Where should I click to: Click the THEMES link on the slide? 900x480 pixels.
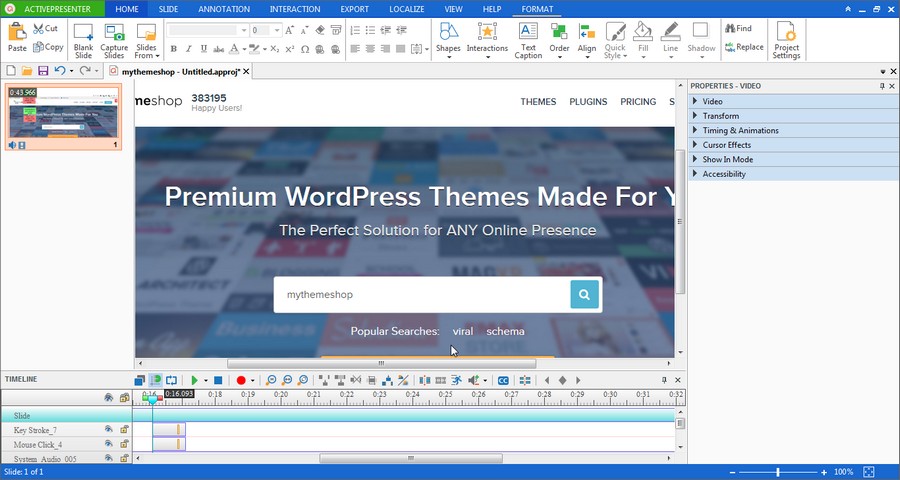point(538,102)
